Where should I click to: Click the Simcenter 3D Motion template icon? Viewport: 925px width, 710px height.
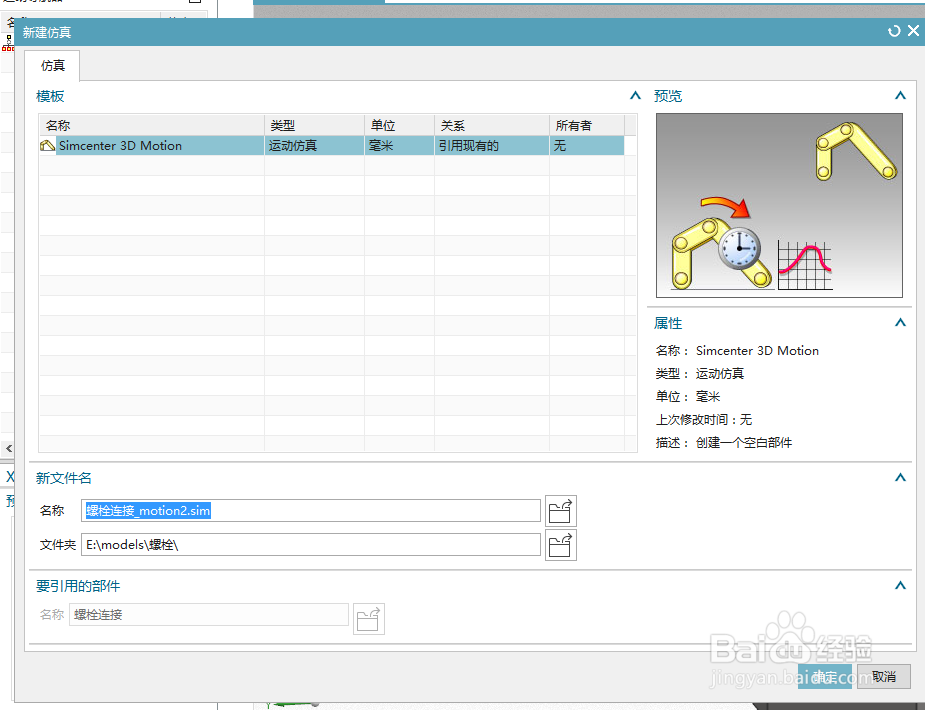[x=47, y=146]
